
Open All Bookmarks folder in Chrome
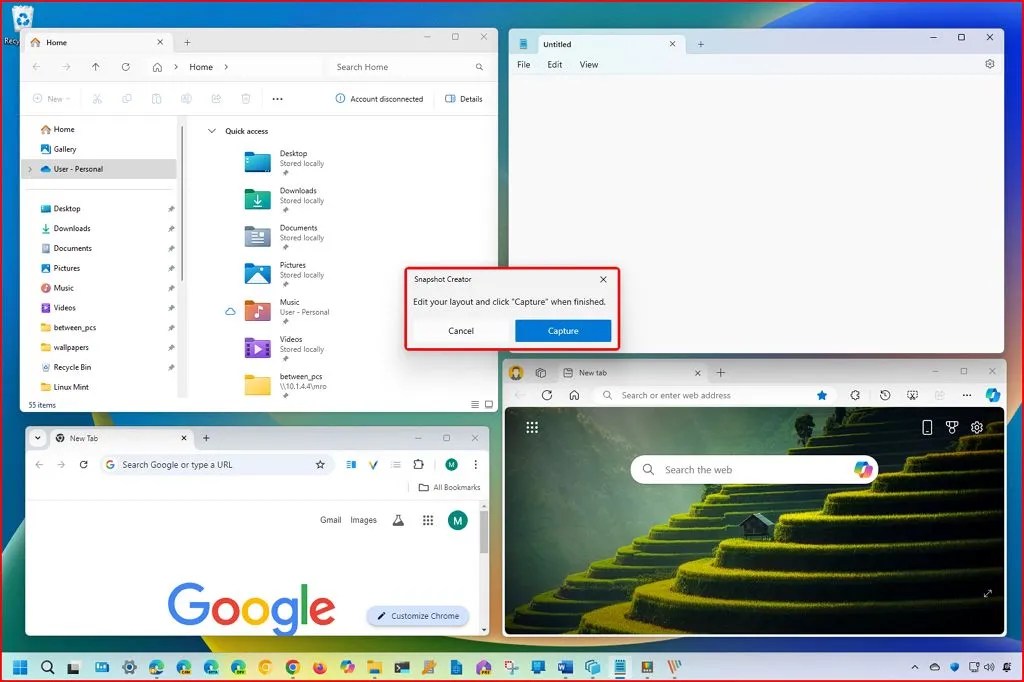[x=449, y=487]
